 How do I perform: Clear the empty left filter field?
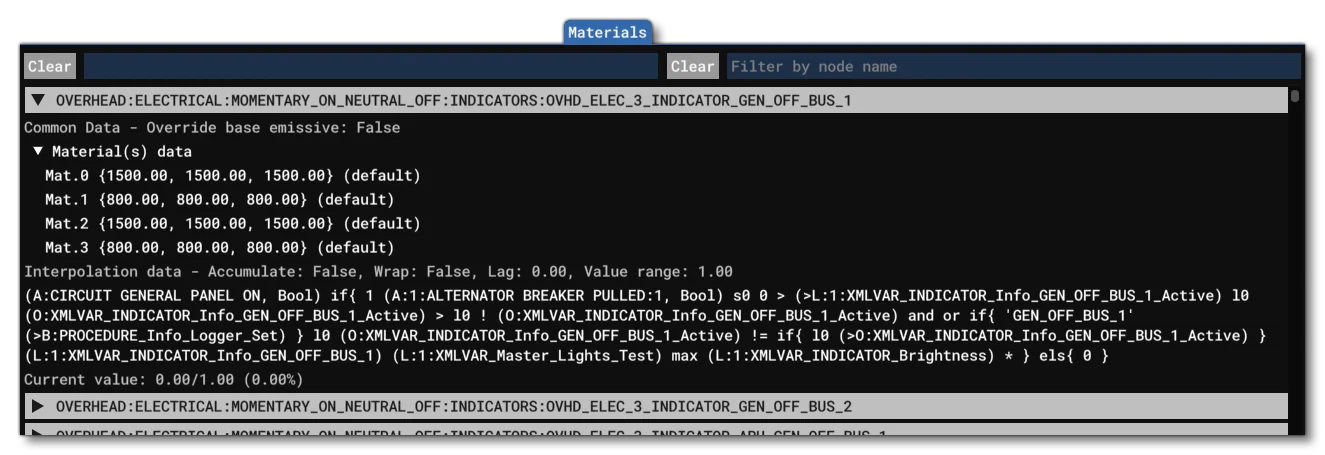click(x=50, y=66)
